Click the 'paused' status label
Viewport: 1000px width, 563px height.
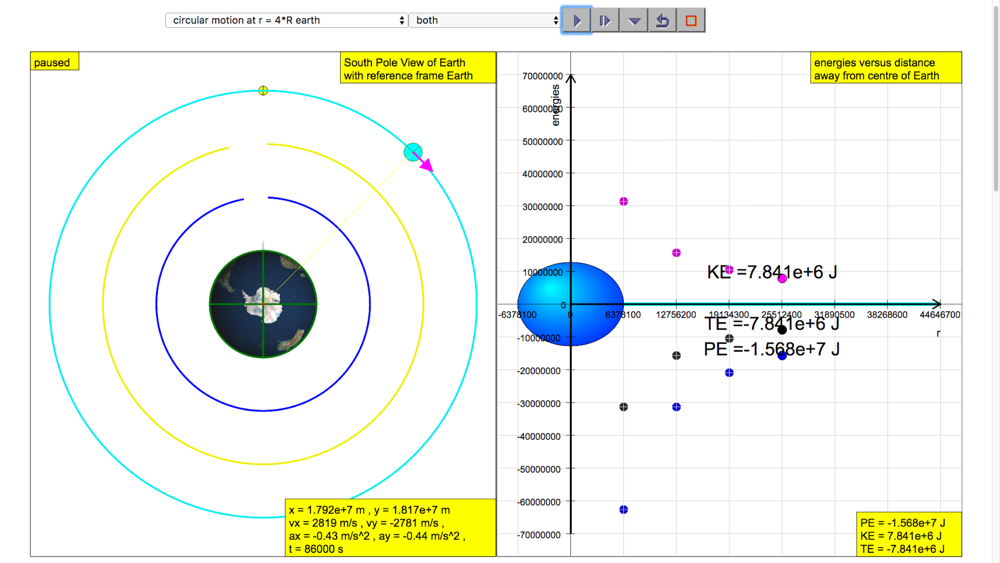53,62
